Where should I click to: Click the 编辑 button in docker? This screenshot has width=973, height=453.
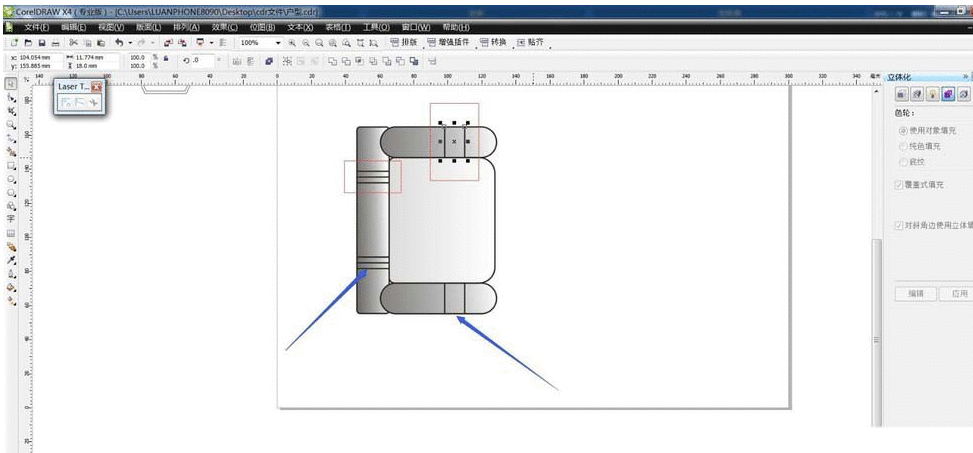(x=915, y=294)
